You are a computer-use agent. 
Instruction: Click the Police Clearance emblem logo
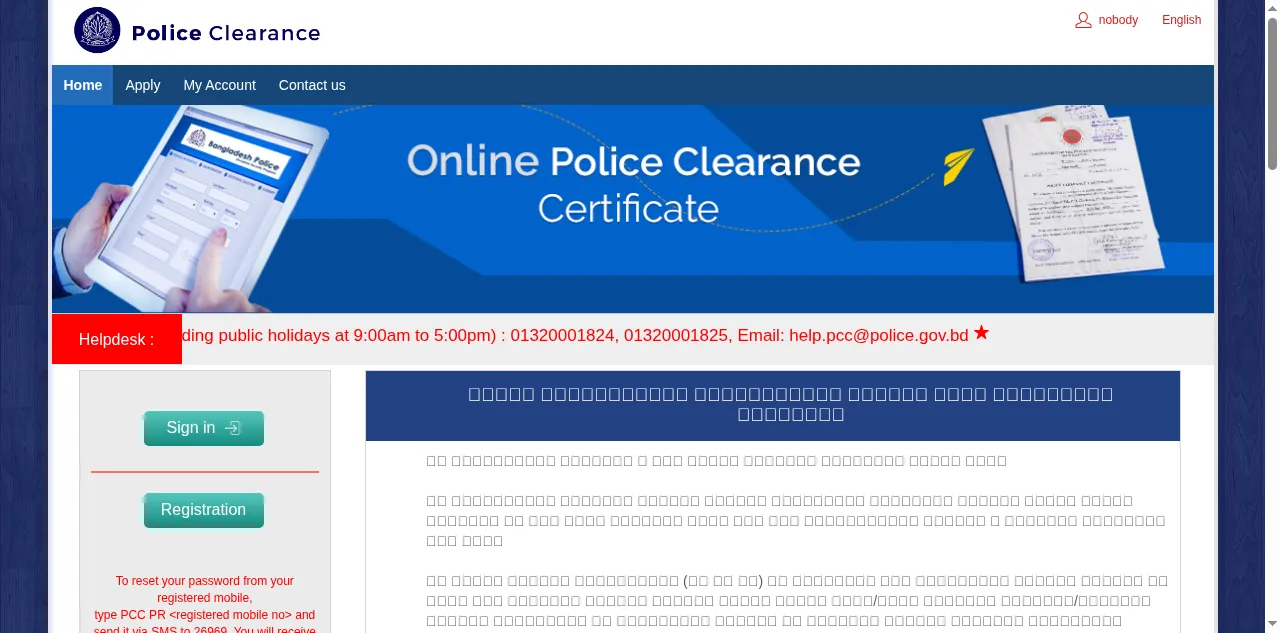pos(97,31)
